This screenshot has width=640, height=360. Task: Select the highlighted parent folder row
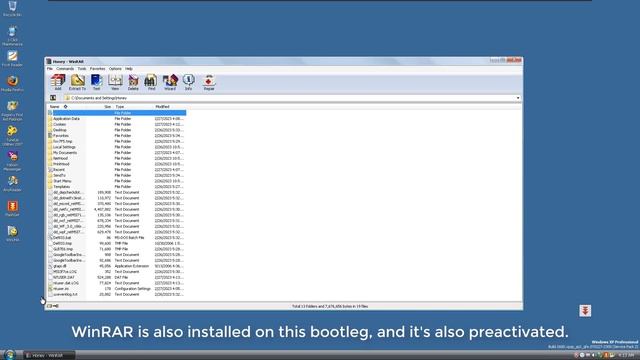click(x=117, y=113)
